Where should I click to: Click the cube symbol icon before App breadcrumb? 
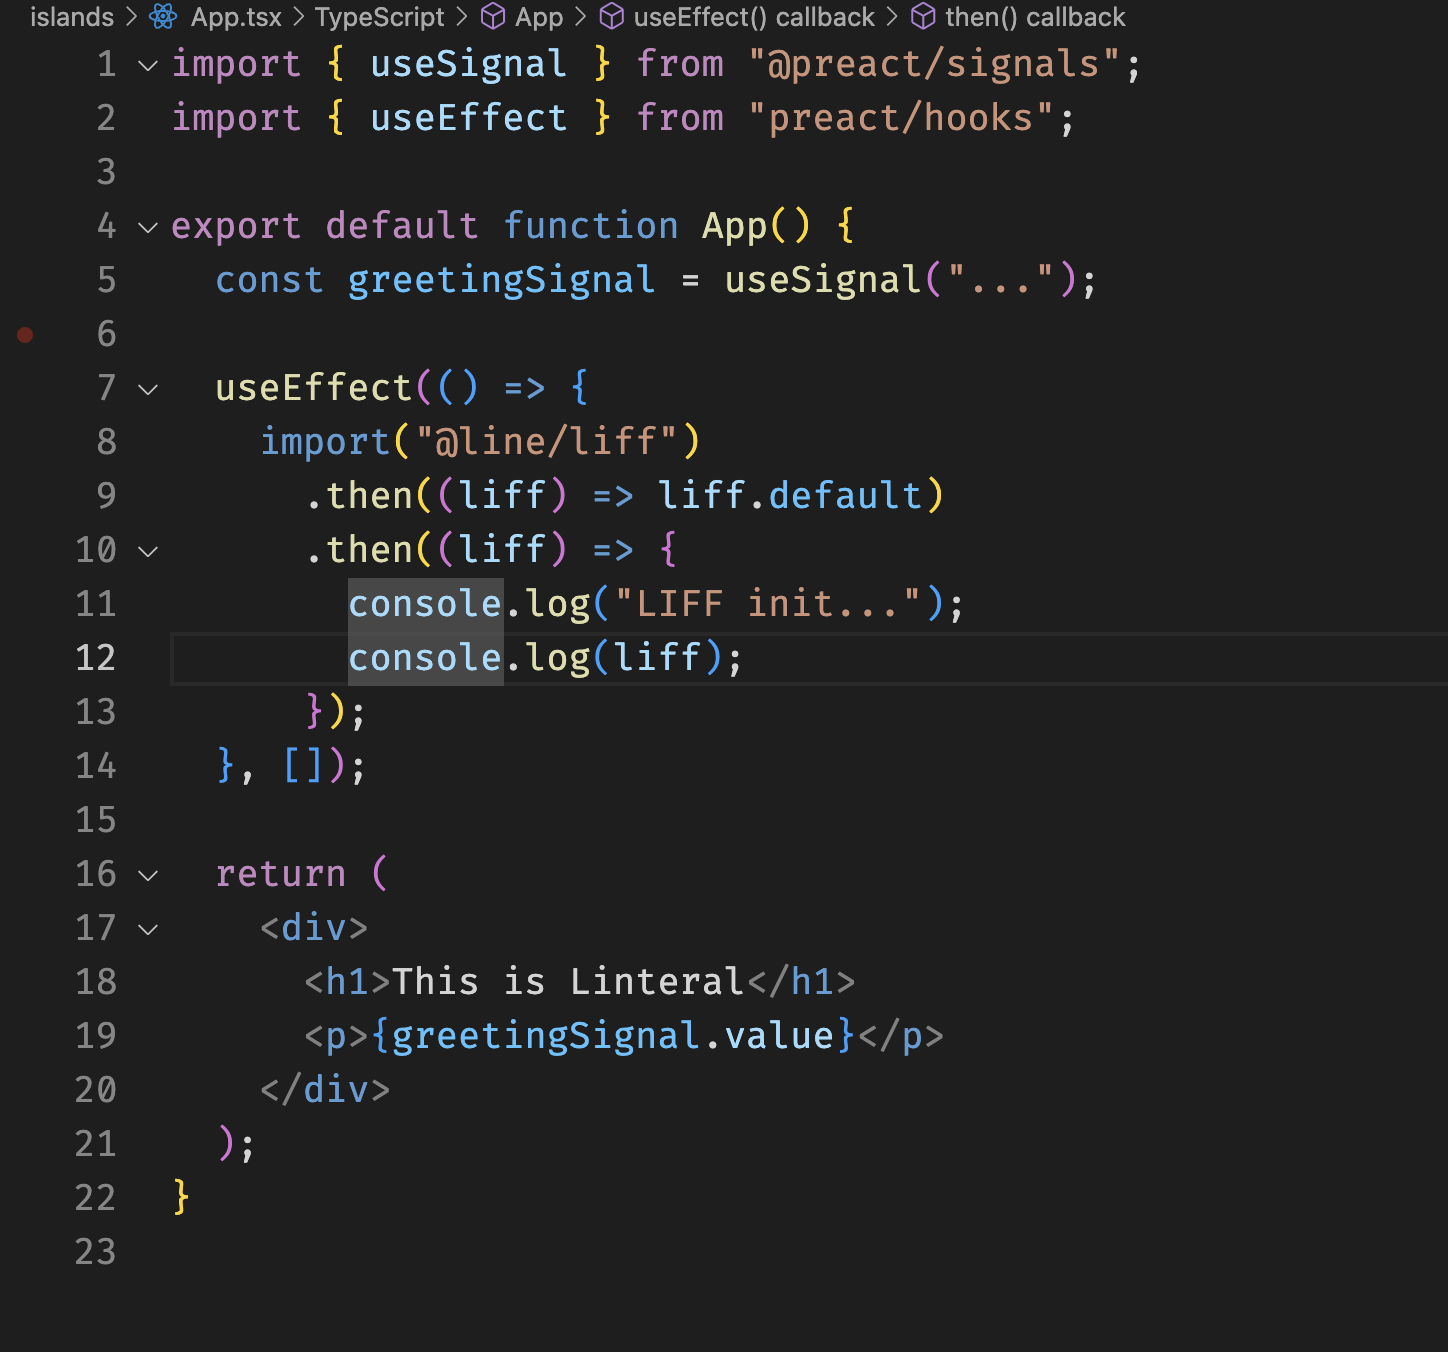point(492,17)
